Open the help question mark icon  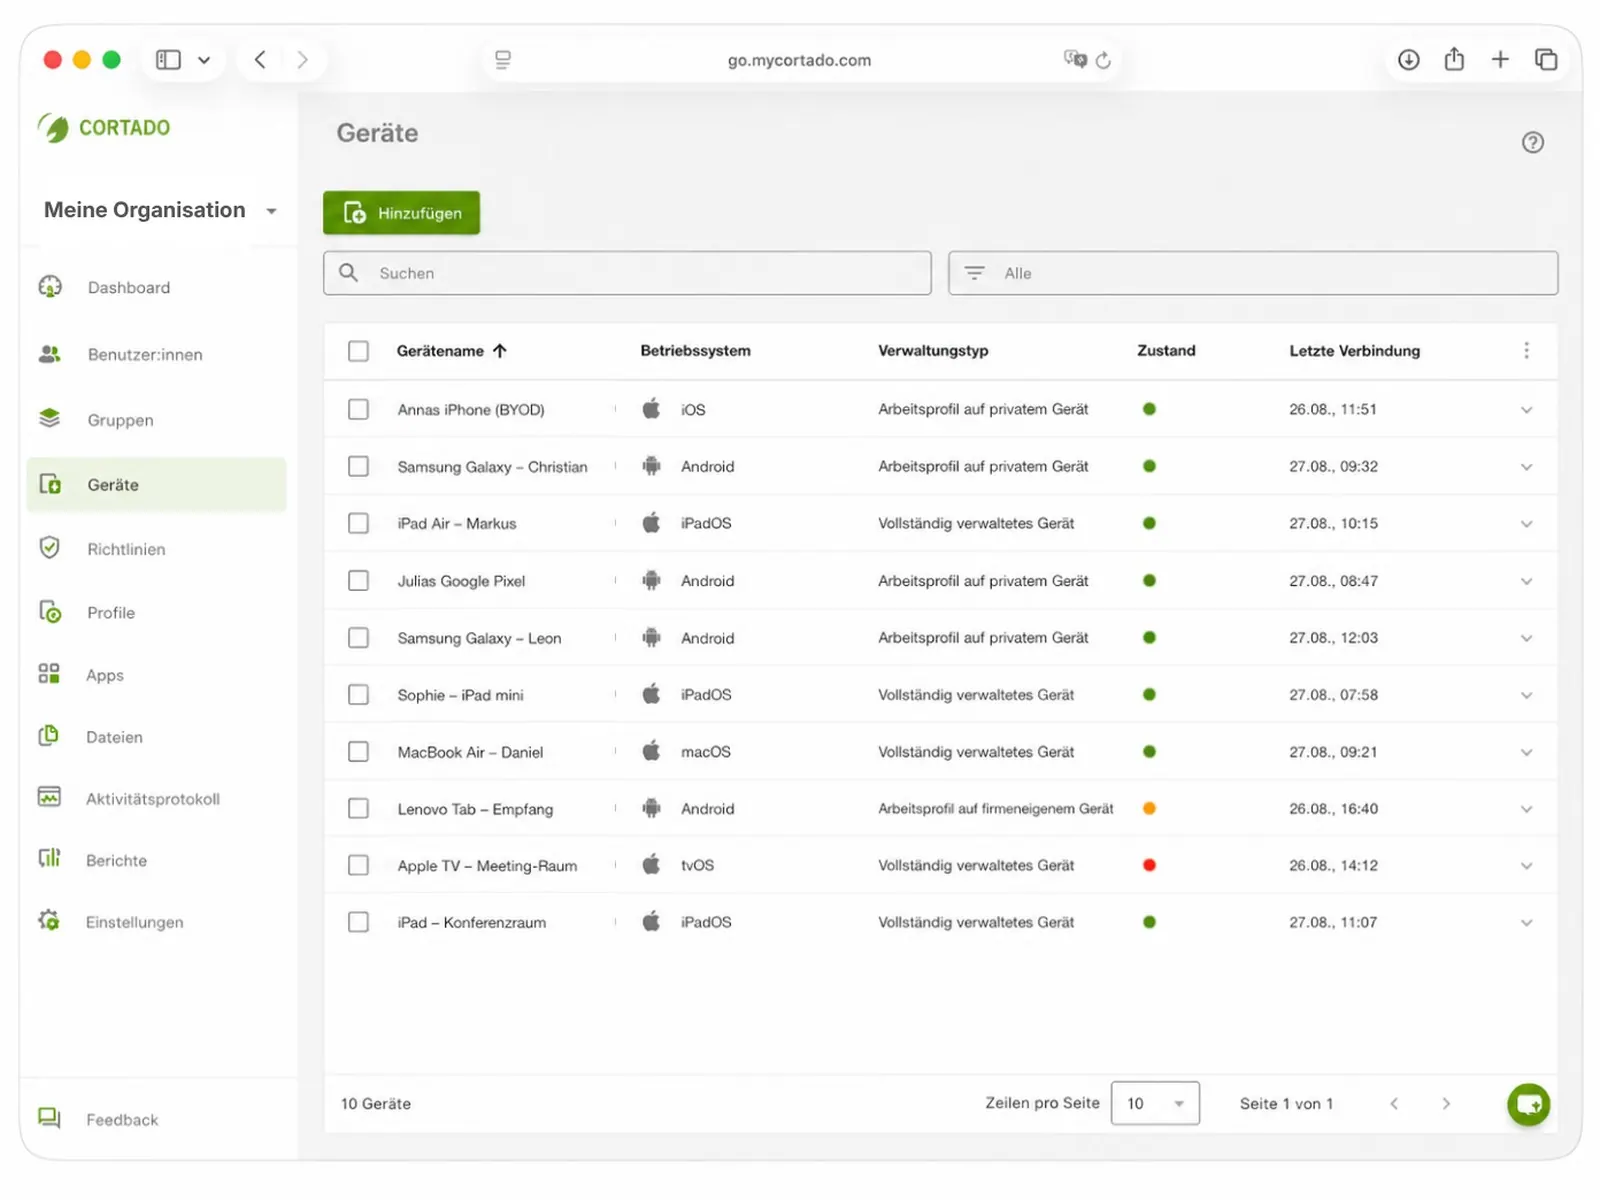point(1532,142)
